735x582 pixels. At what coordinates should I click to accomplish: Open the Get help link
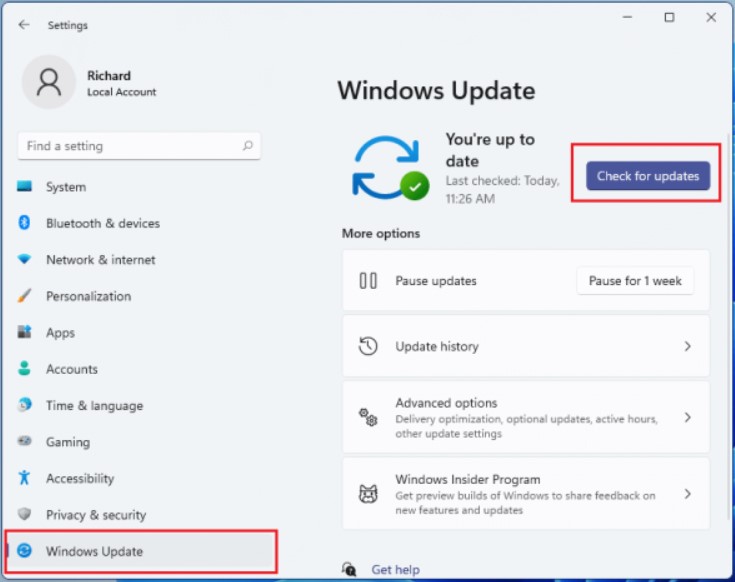[395, 569]
